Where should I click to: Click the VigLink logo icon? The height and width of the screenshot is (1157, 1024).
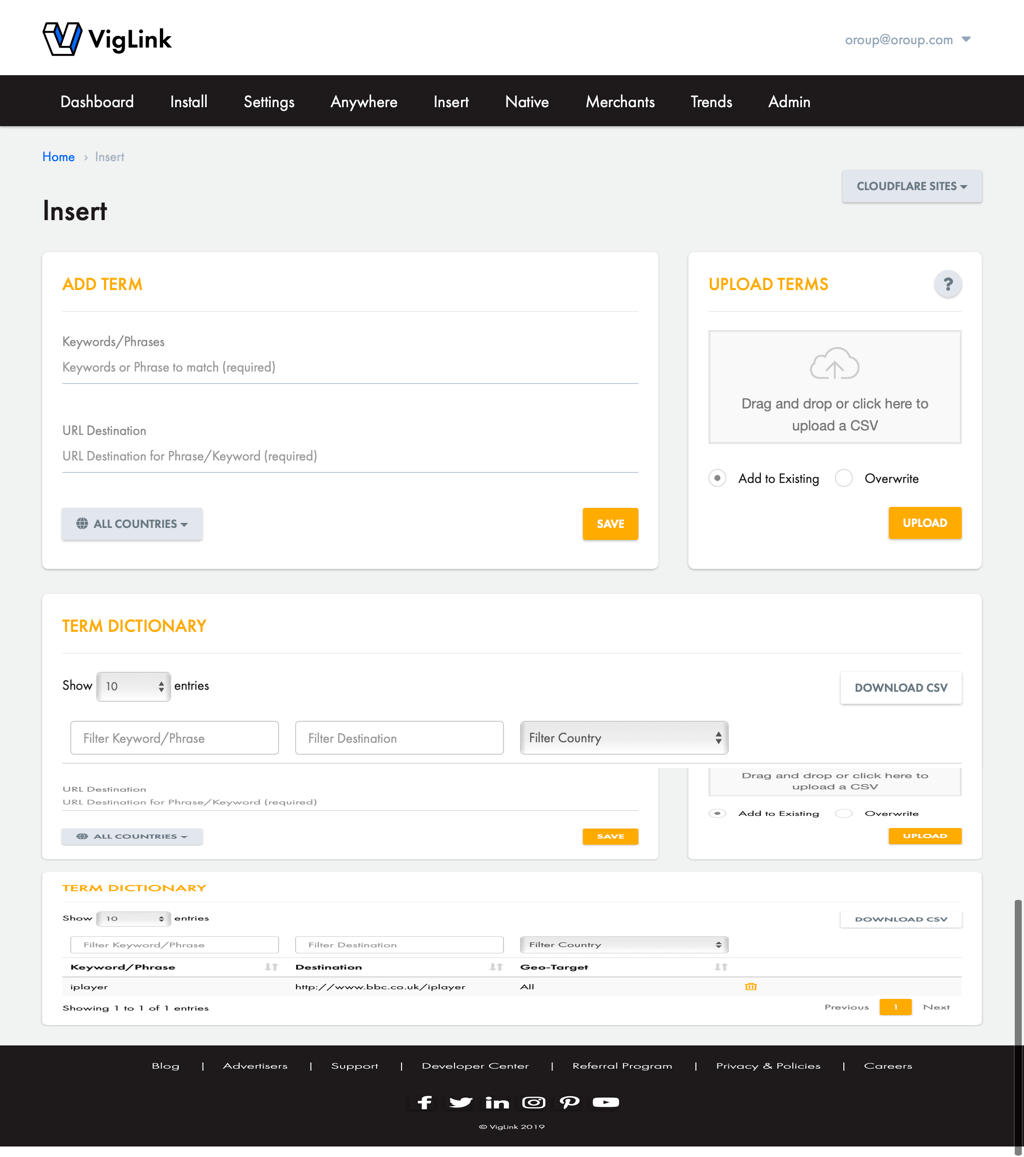tap(62, 39)
